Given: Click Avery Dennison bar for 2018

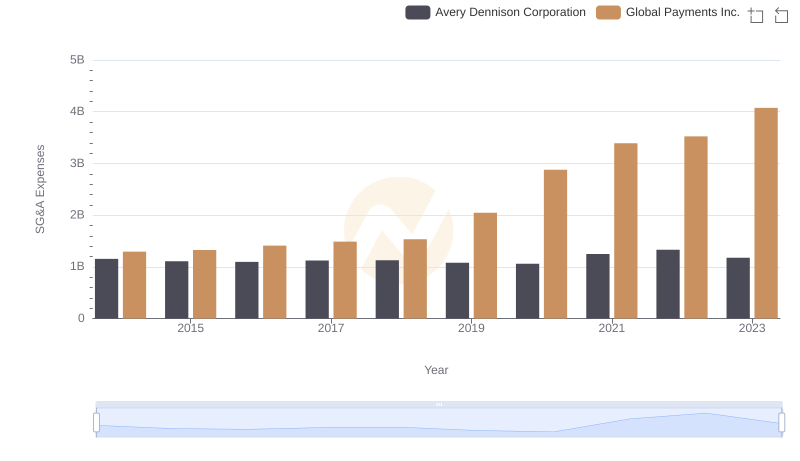Looking at the screenshot, I should [387, 289].
